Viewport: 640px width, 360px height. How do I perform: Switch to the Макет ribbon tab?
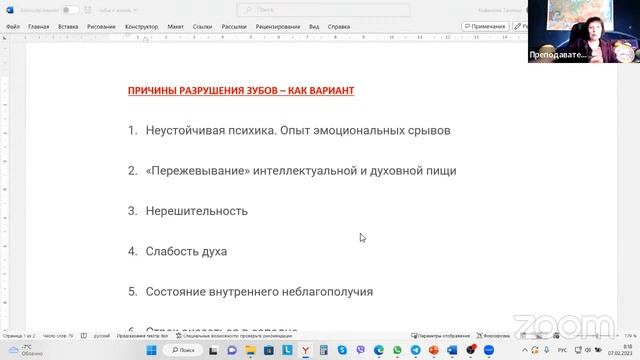point(176,27)
